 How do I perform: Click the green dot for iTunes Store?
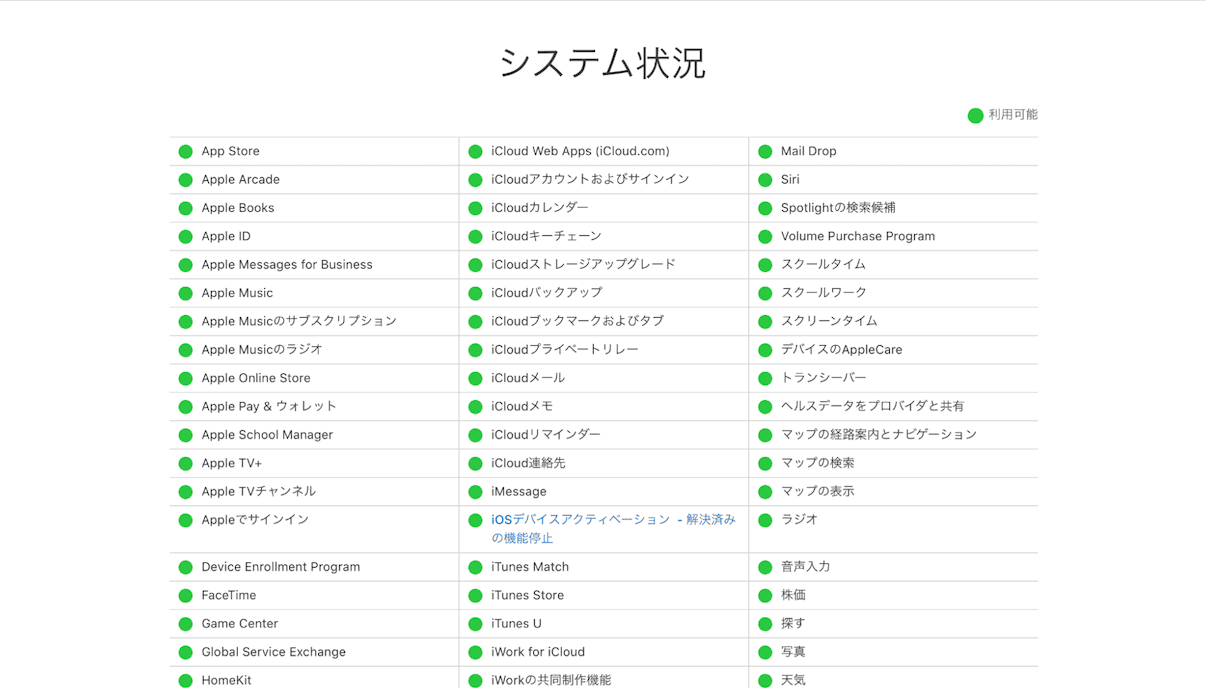[475, 595]
